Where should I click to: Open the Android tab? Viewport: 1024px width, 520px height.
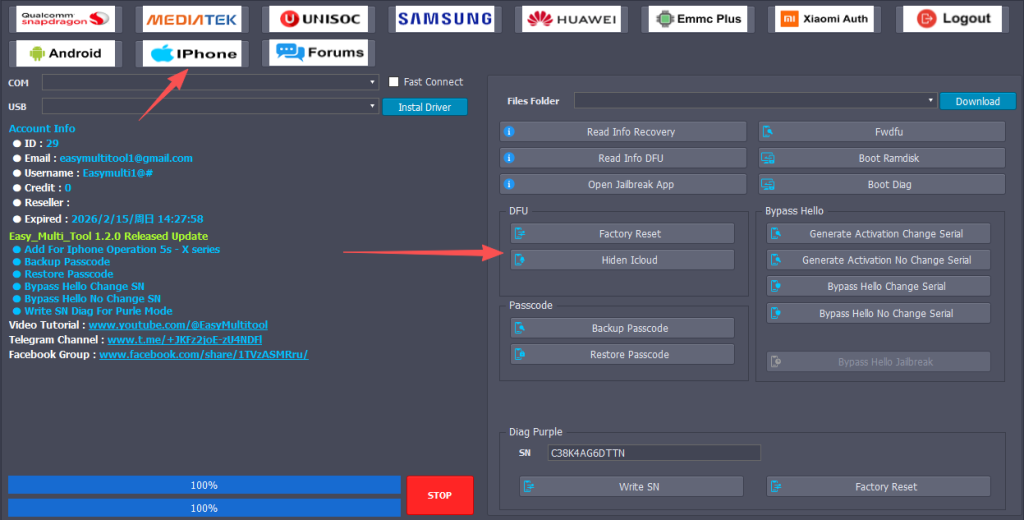click(65, 53)
